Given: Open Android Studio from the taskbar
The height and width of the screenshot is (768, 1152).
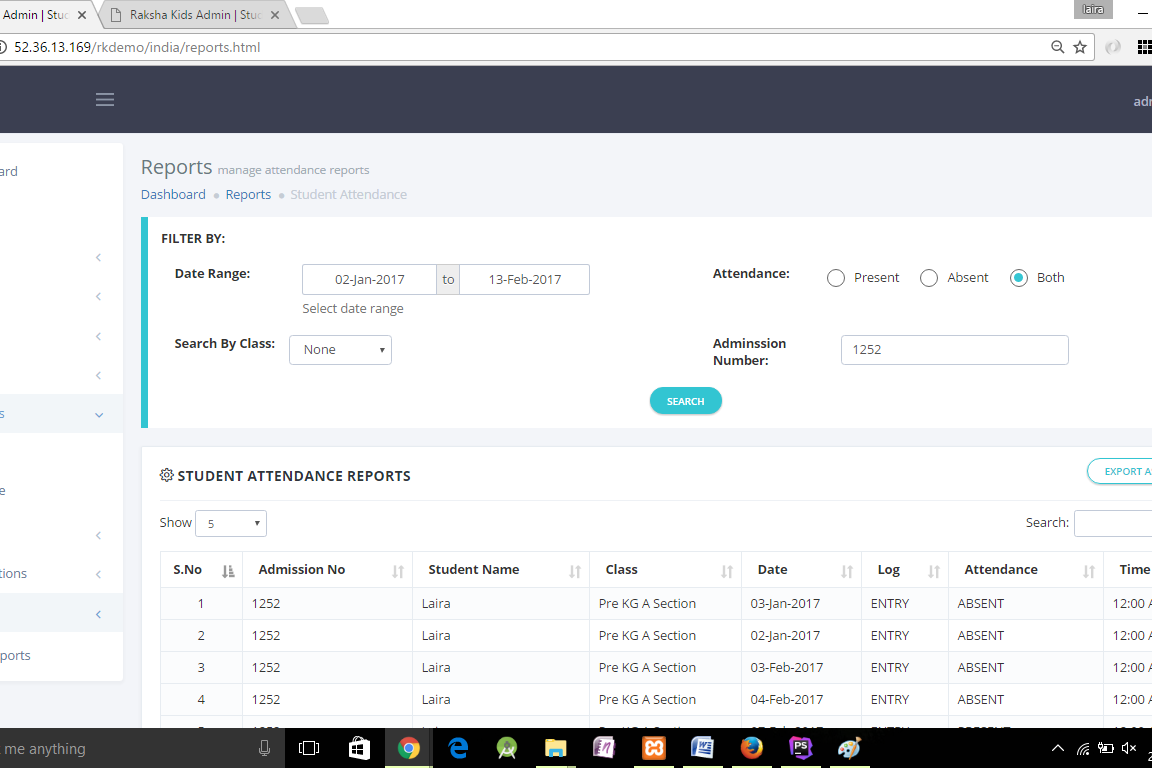Looking at the screenshot, I should point(507,748).
